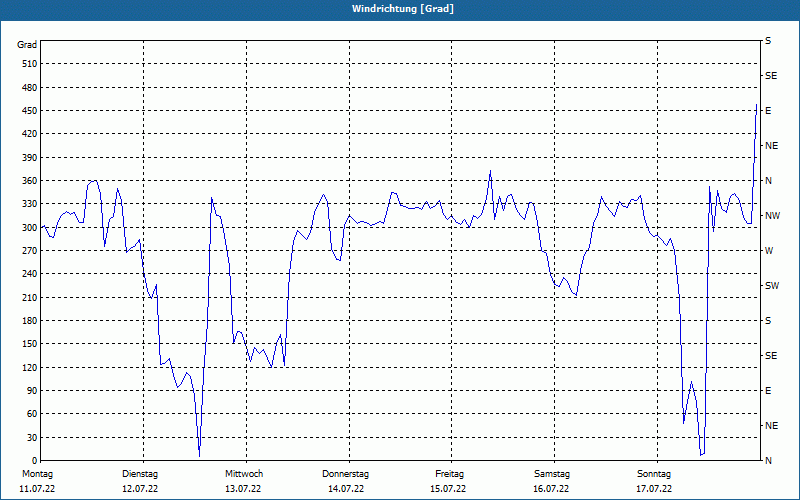Screen dimensions: 800x500
Task: Select the 420 axis value
Action: 30,134
